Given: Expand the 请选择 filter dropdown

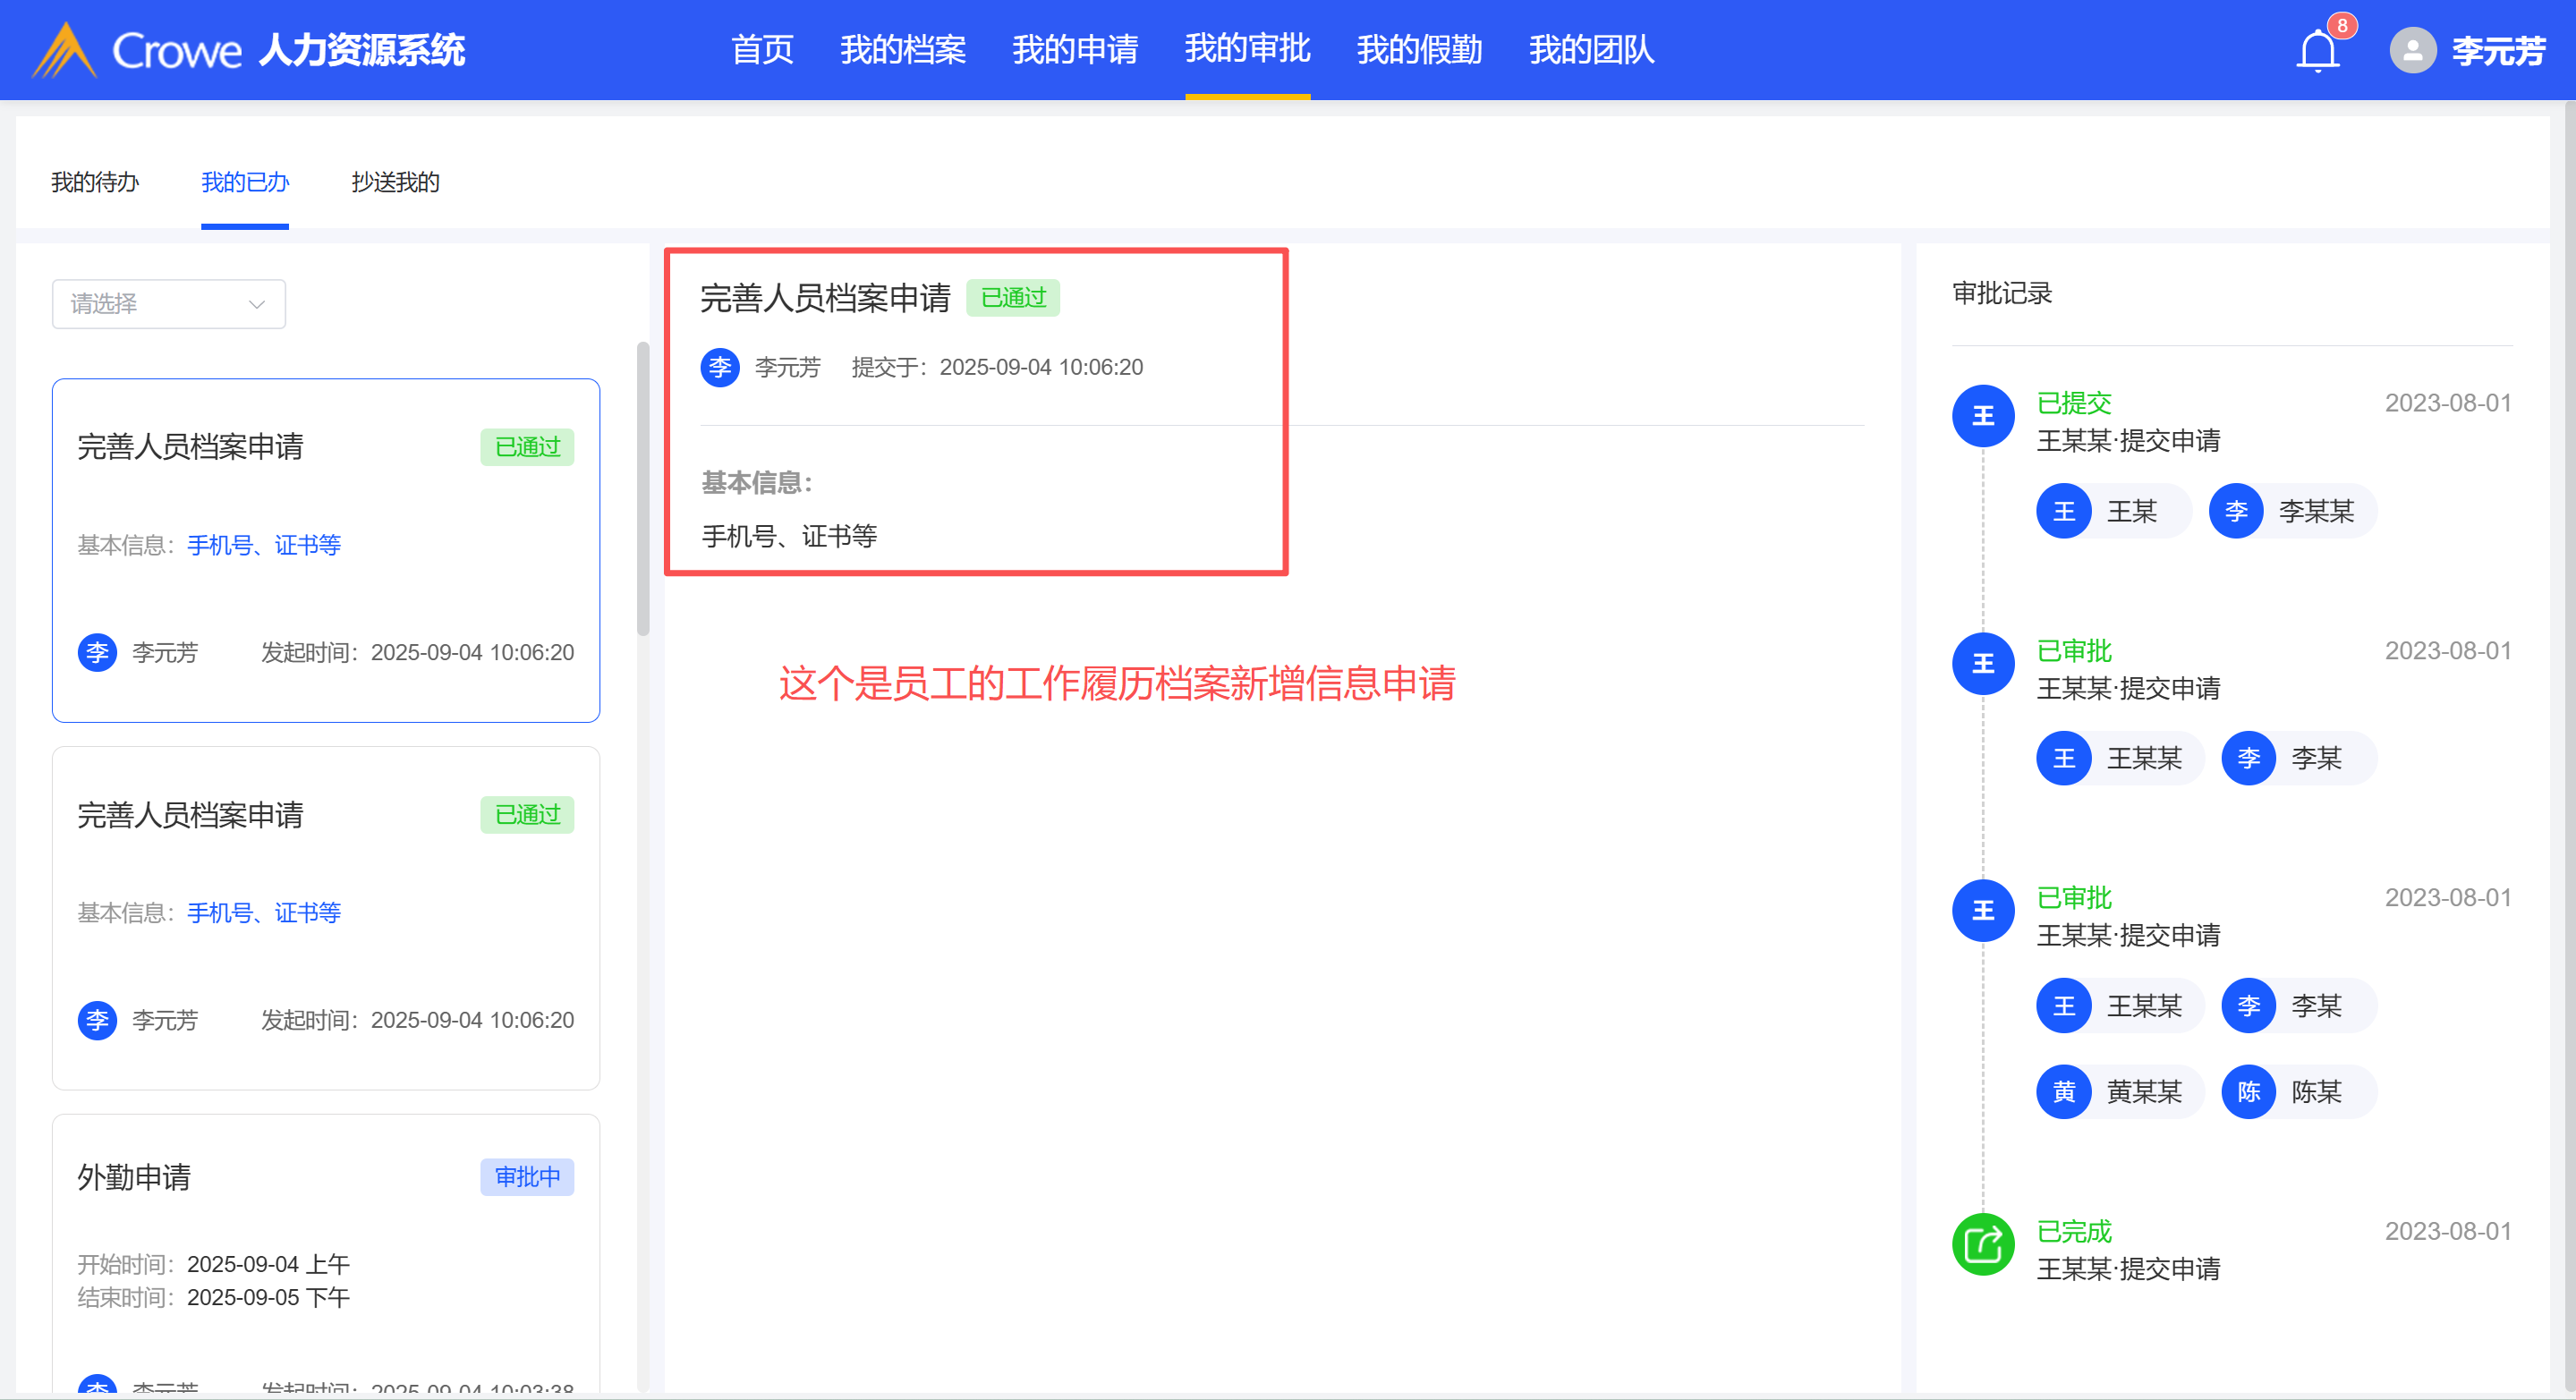Looking at the screenshot, I should 168,304.
